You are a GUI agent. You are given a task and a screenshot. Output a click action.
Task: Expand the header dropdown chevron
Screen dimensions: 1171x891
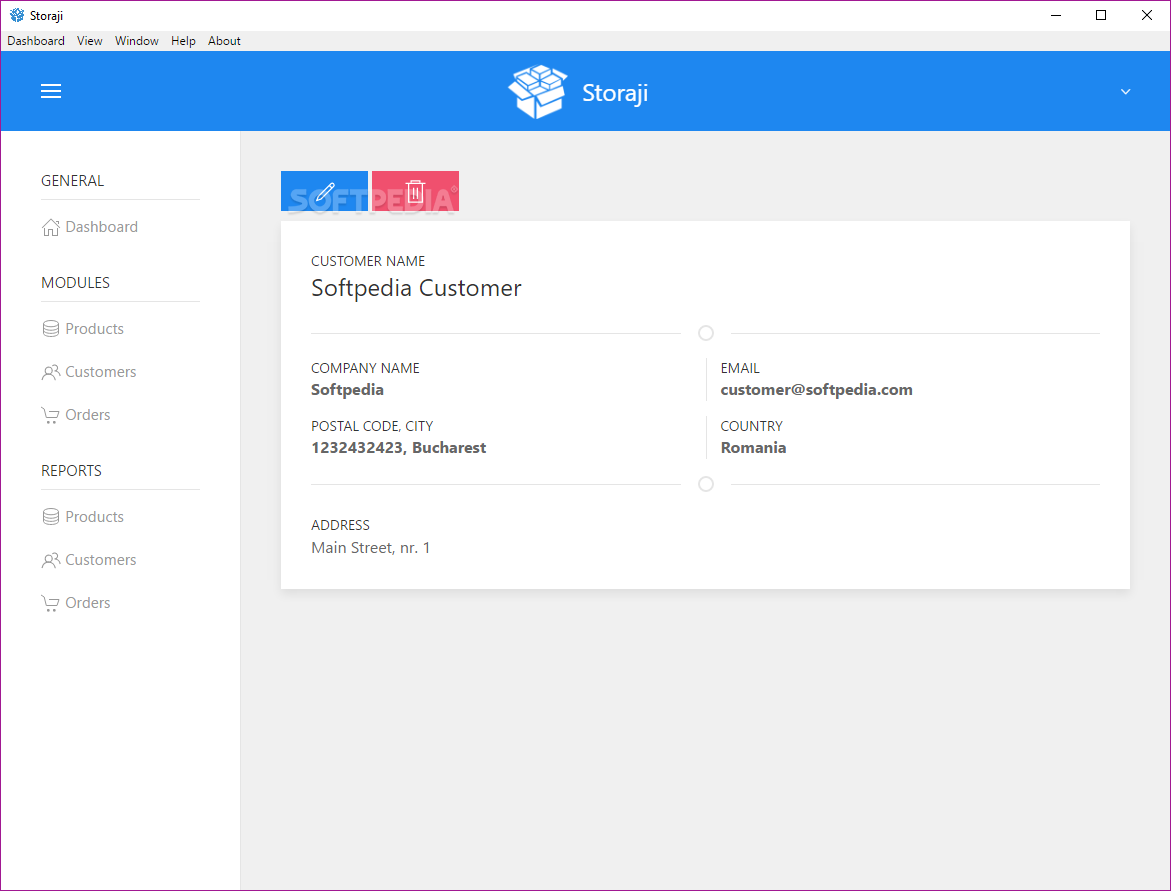(1125, 92)
